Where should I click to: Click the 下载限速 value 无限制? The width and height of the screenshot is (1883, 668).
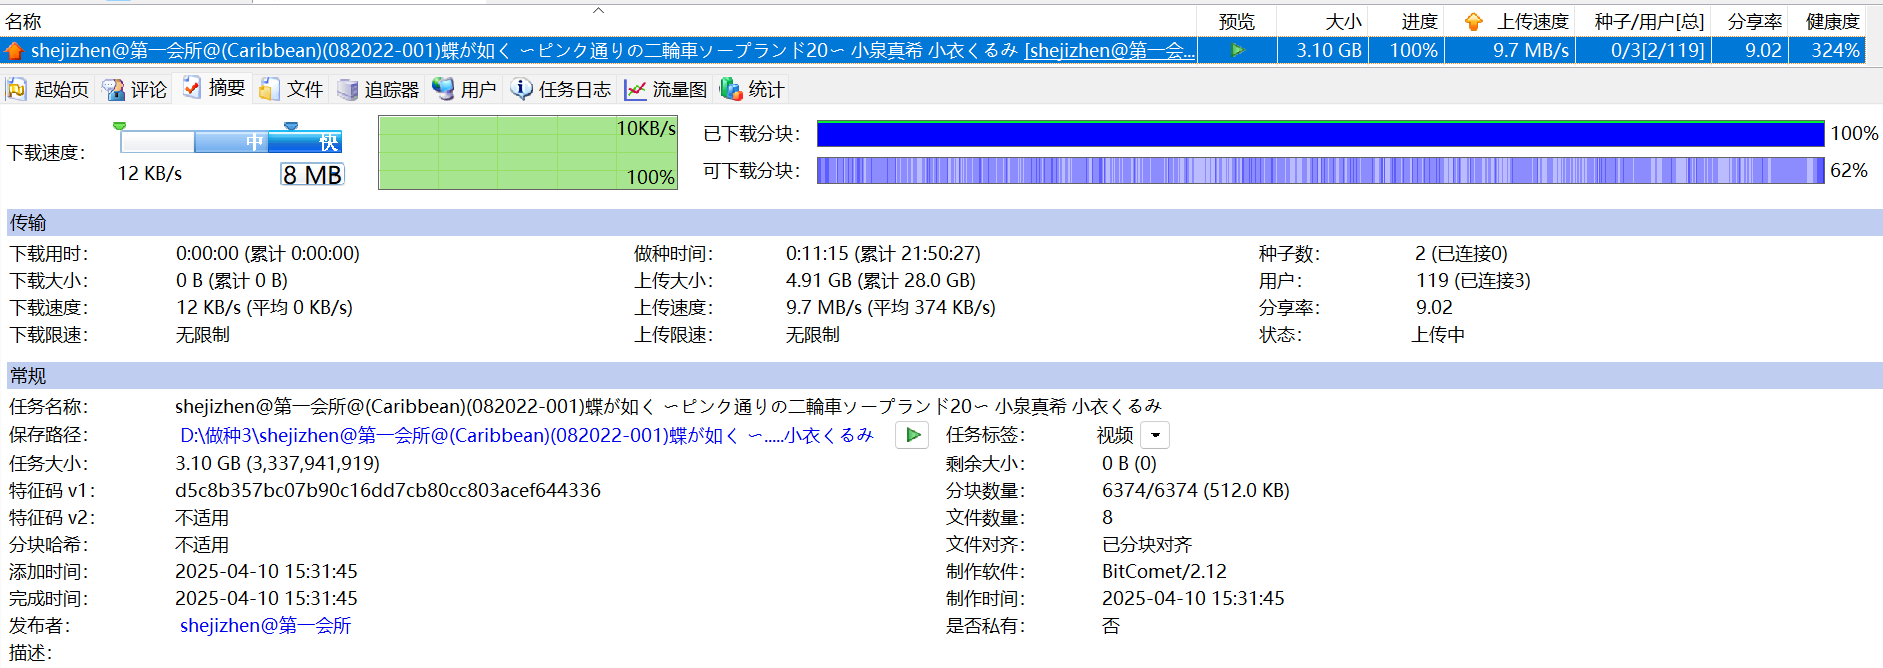[x=202, y=334]
